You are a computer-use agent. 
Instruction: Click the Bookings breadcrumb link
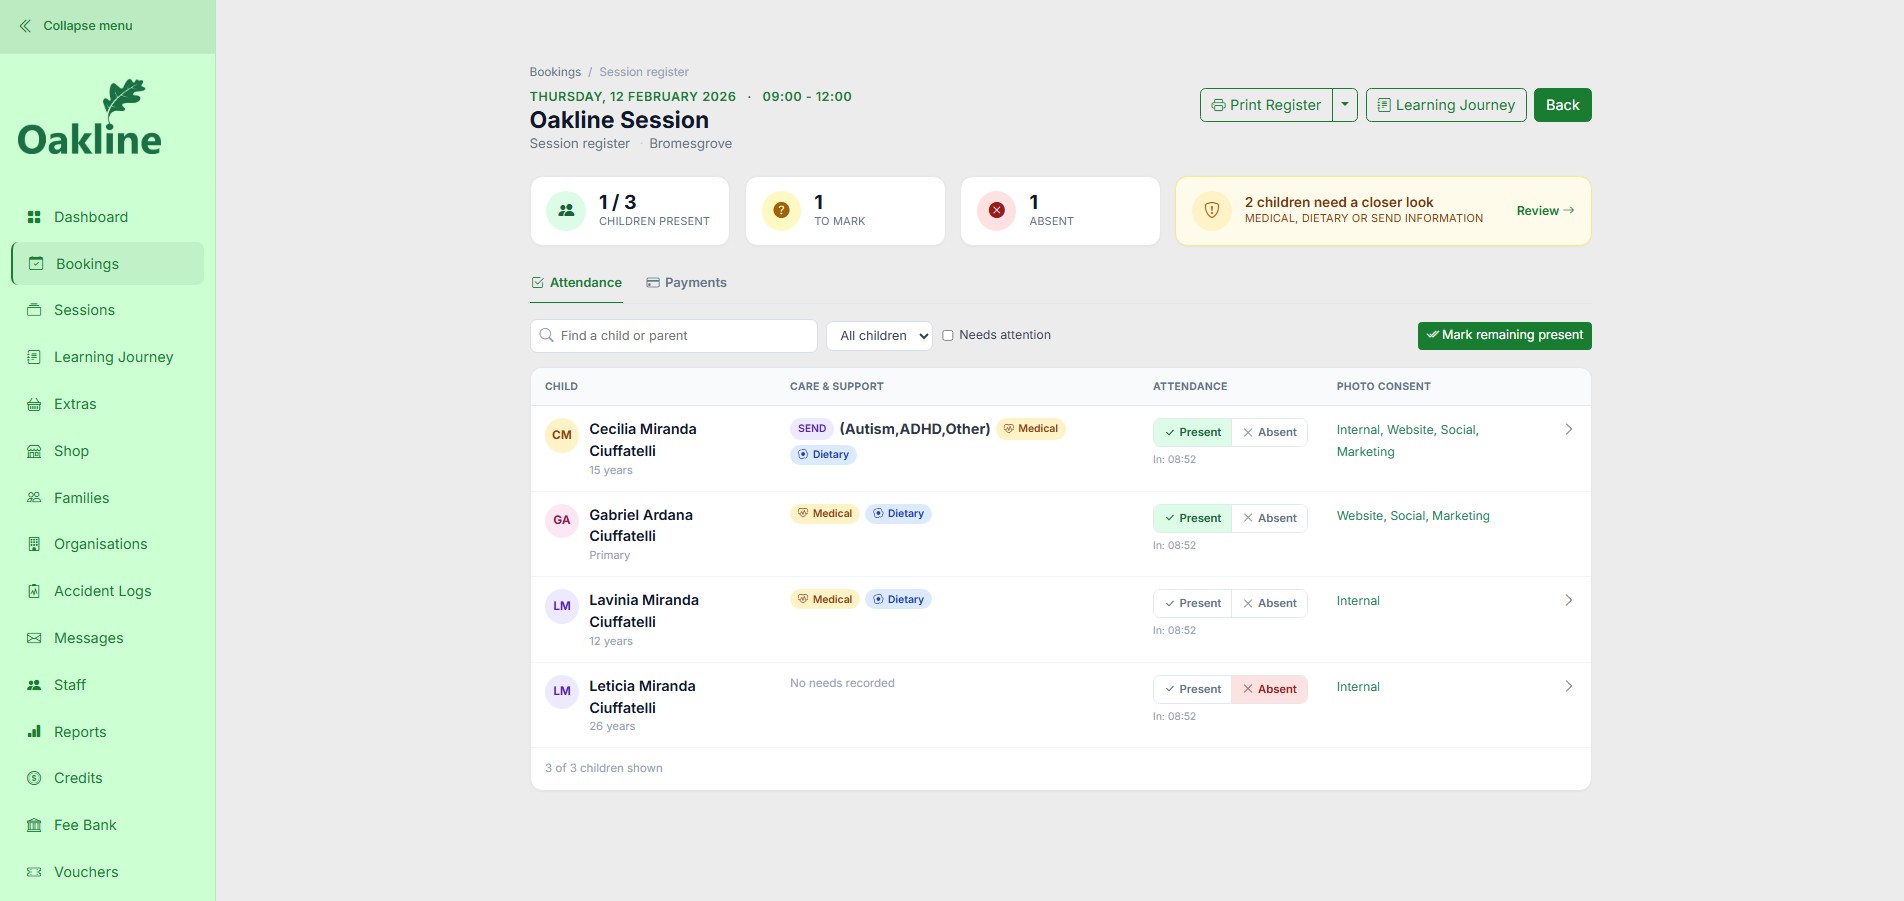[555, 72]
